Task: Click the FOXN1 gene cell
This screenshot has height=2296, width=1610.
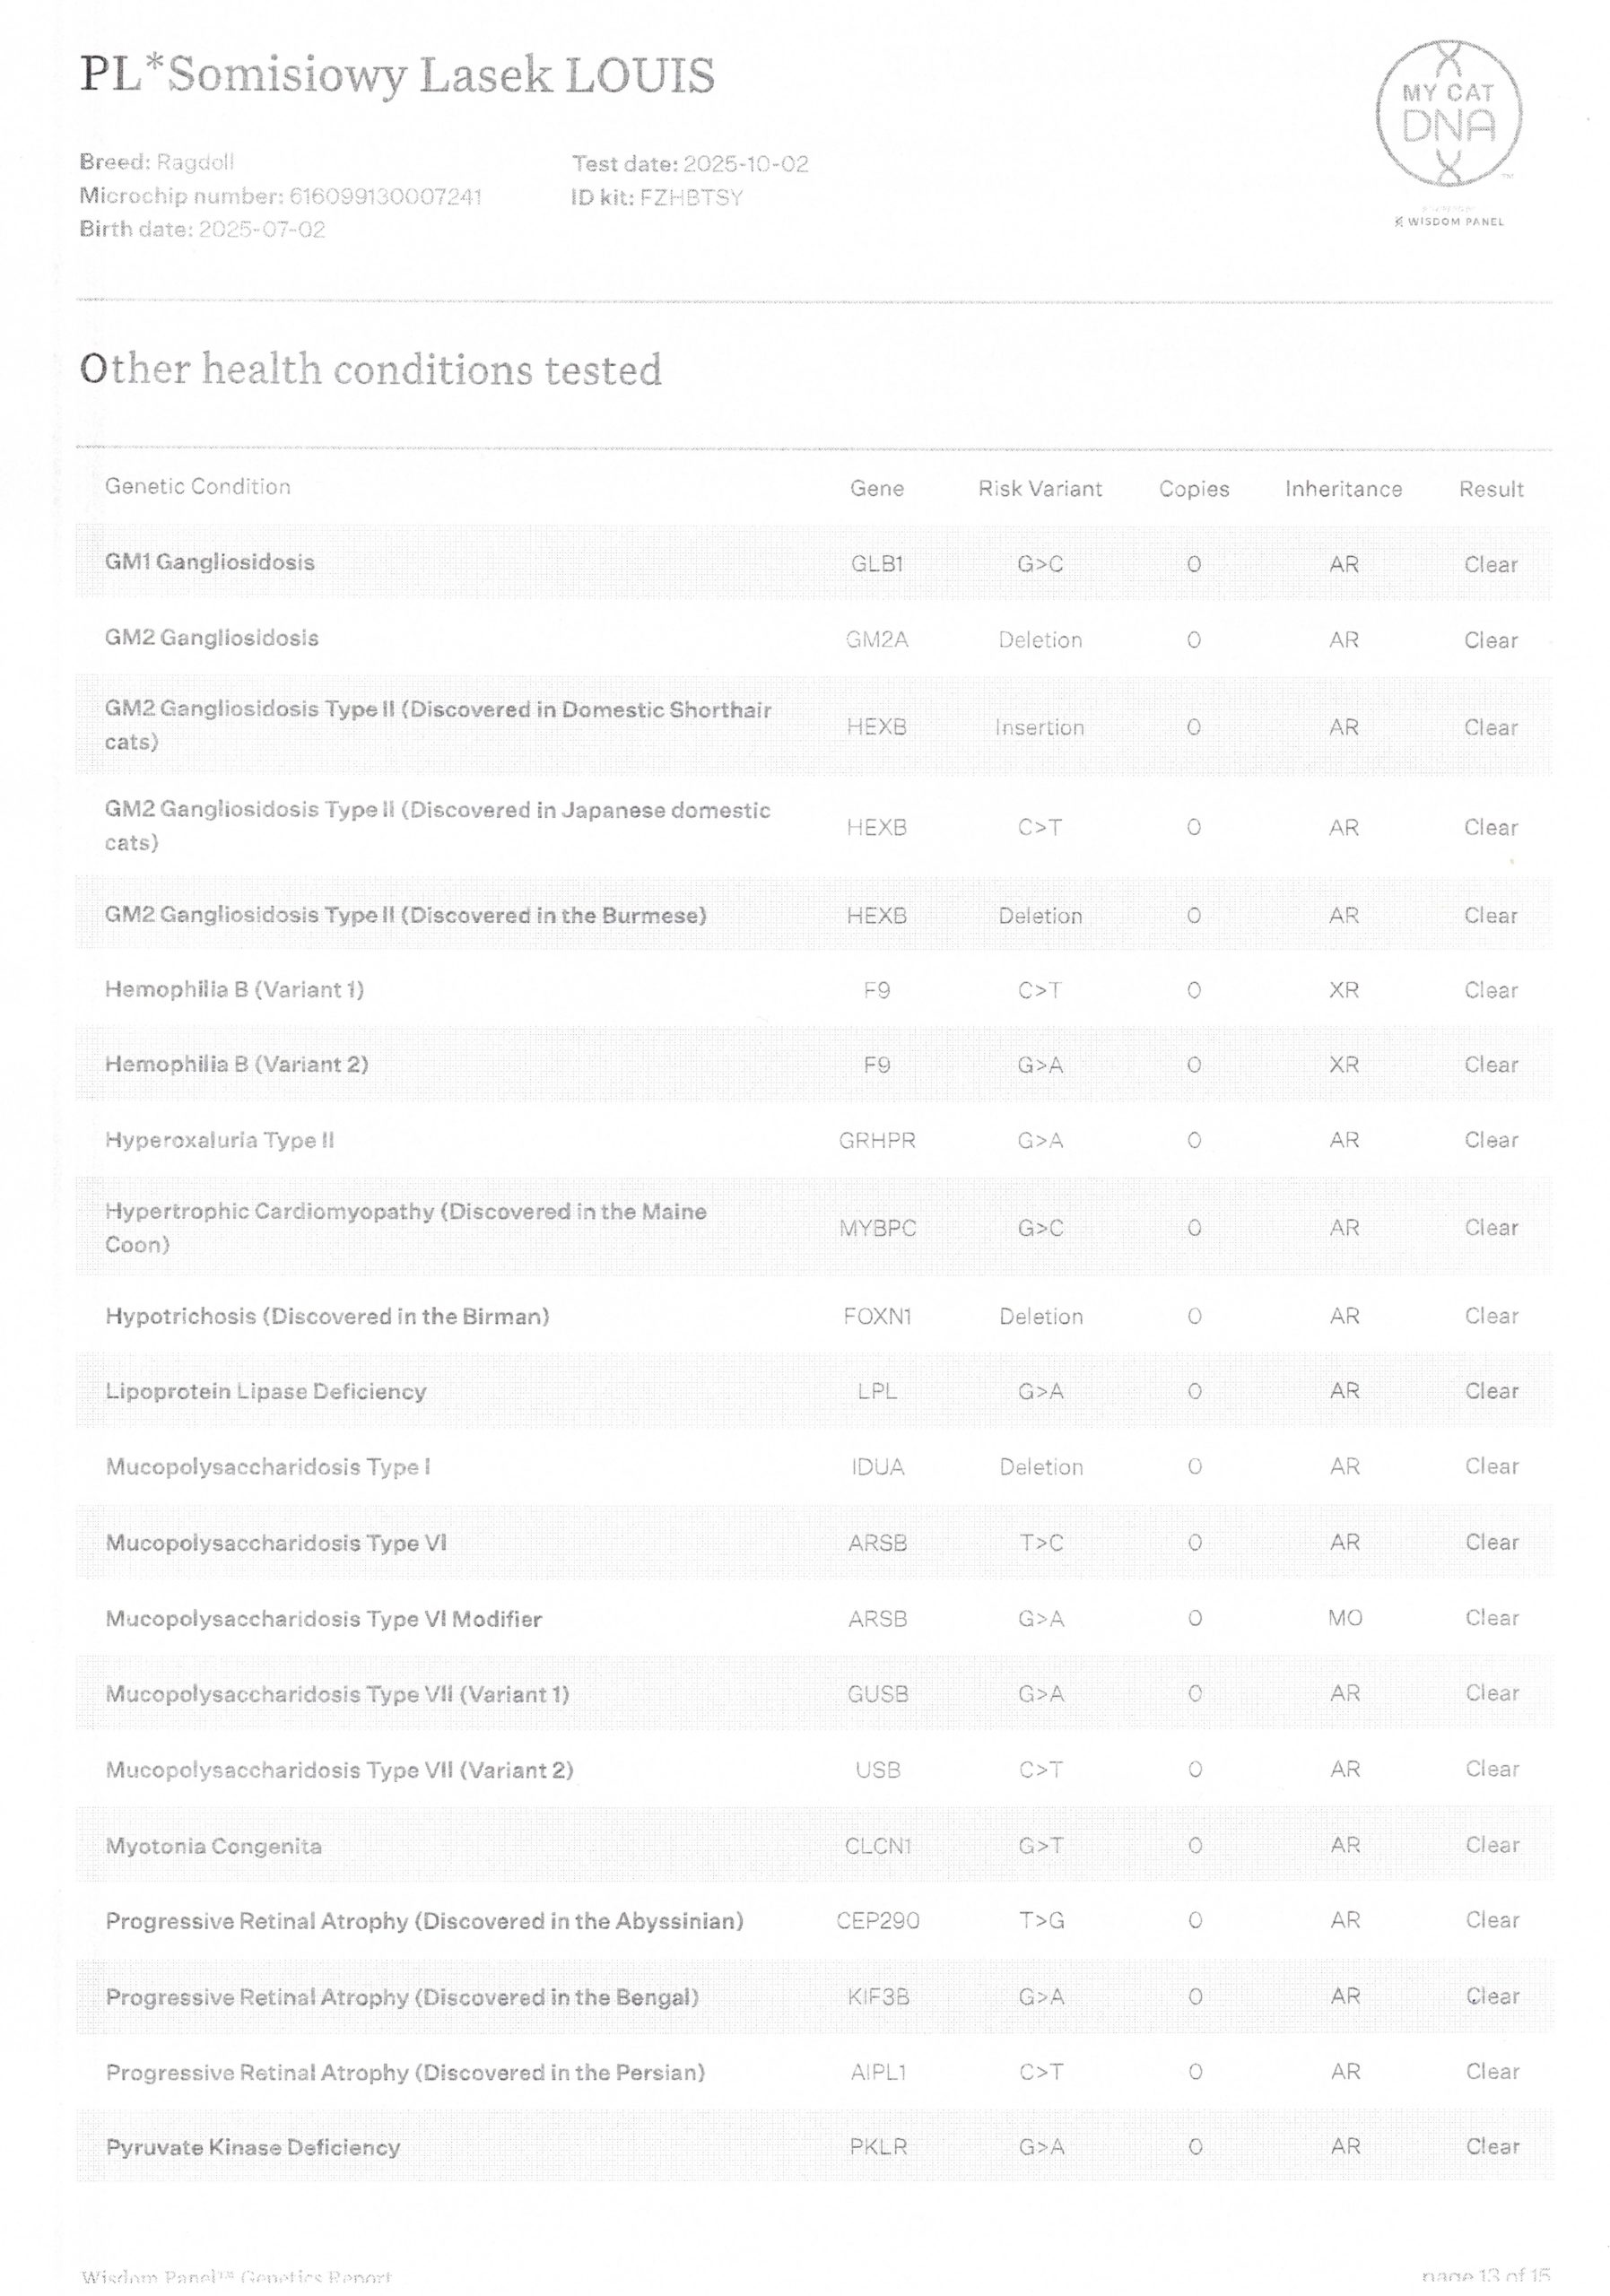Action: [x=877, y=1316]
